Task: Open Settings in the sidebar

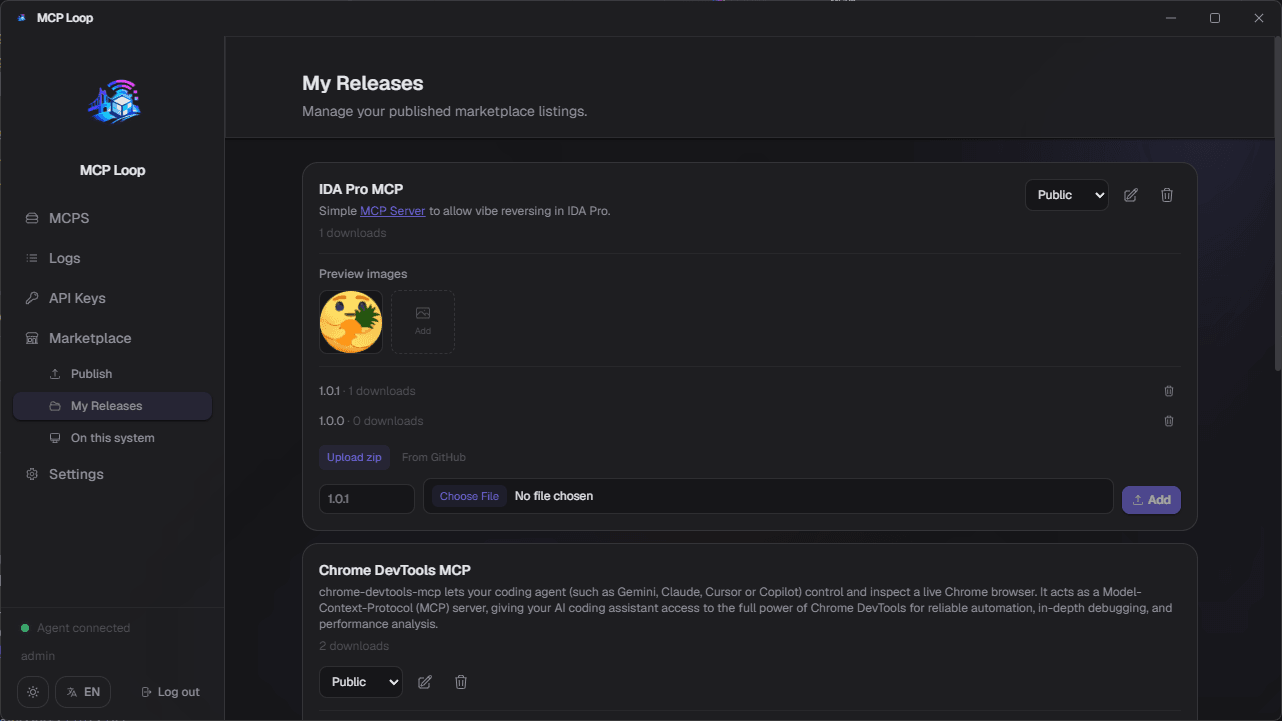Action: click(x=112, y=474)
